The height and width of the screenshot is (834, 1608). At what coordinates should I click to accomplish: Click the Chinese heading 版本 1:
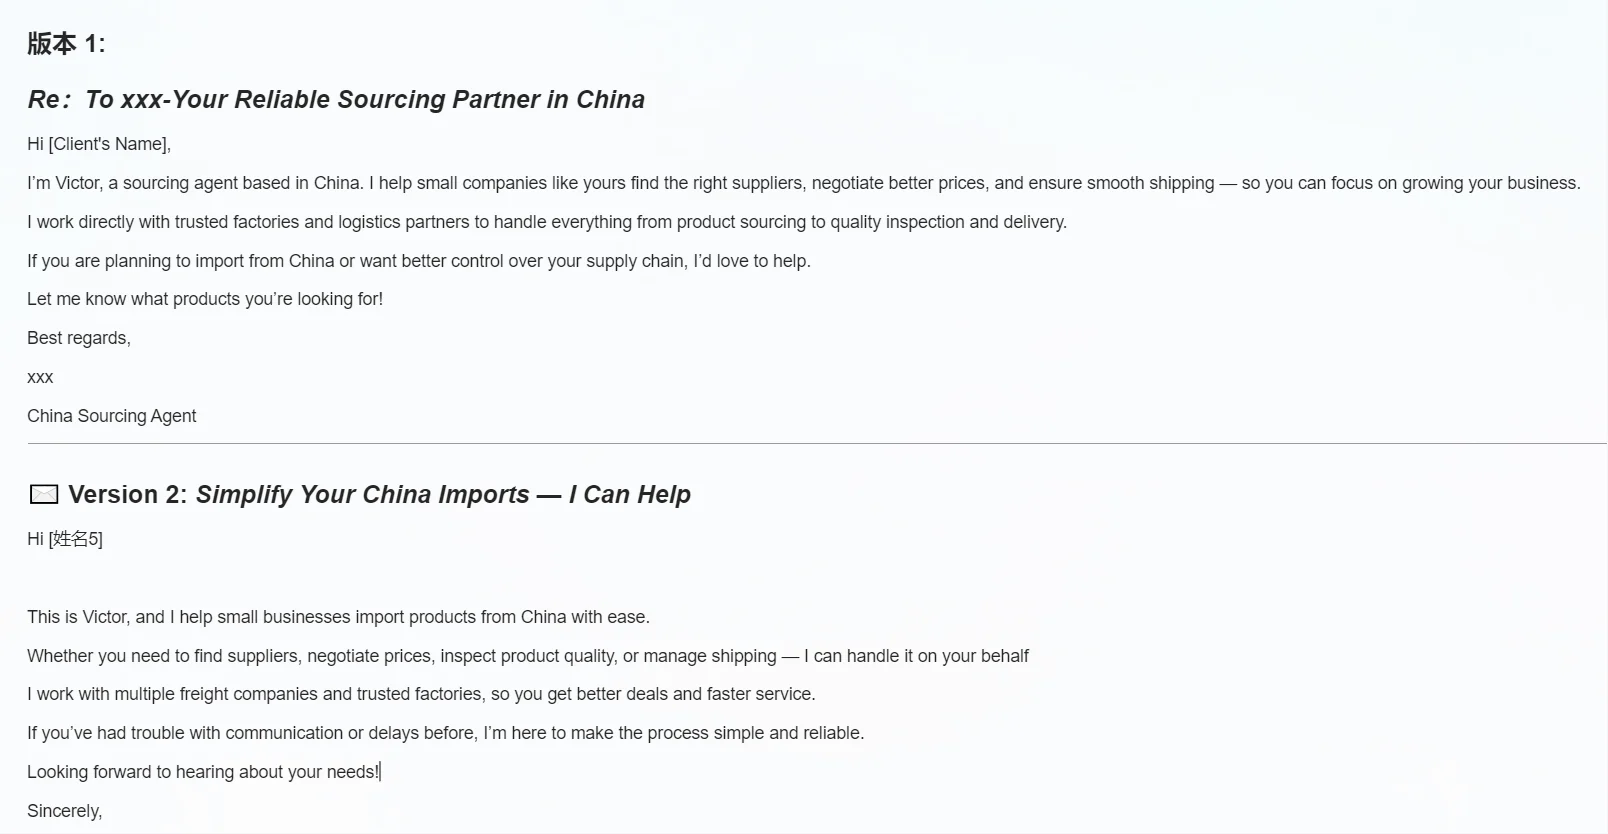click(66, 44)
